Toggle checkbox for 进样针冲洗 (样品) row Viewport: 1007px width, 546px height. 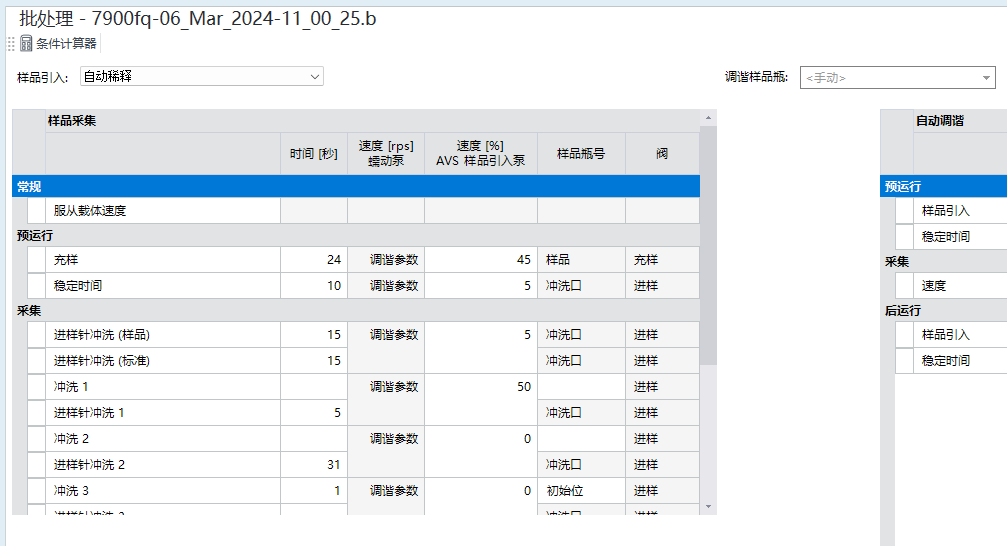[37, 335]
